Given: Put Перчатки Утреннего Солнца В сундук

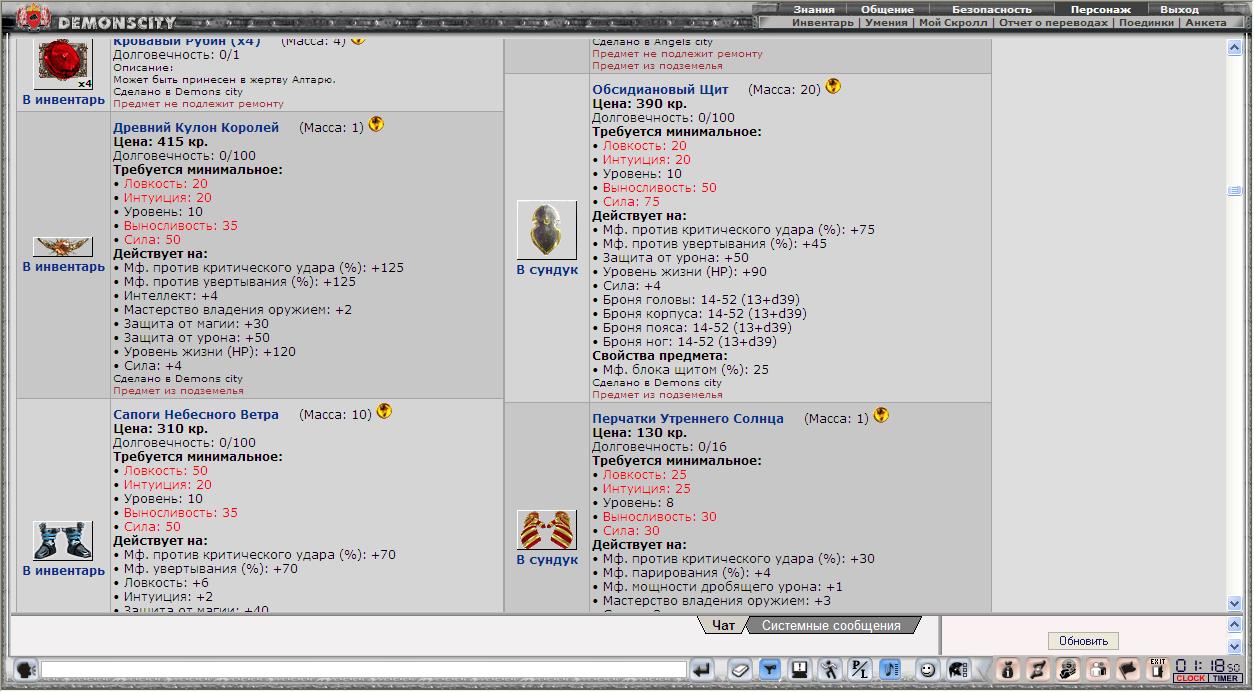Looking at the screenshot, I should click(547, 560).
